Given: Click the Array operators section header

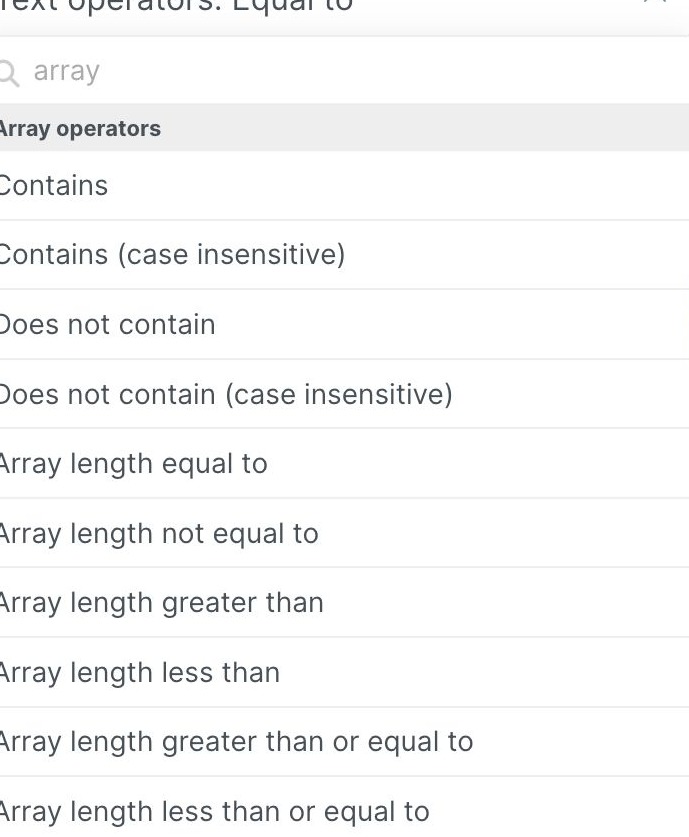Looking at the screenshot, I should pos(80,128).
